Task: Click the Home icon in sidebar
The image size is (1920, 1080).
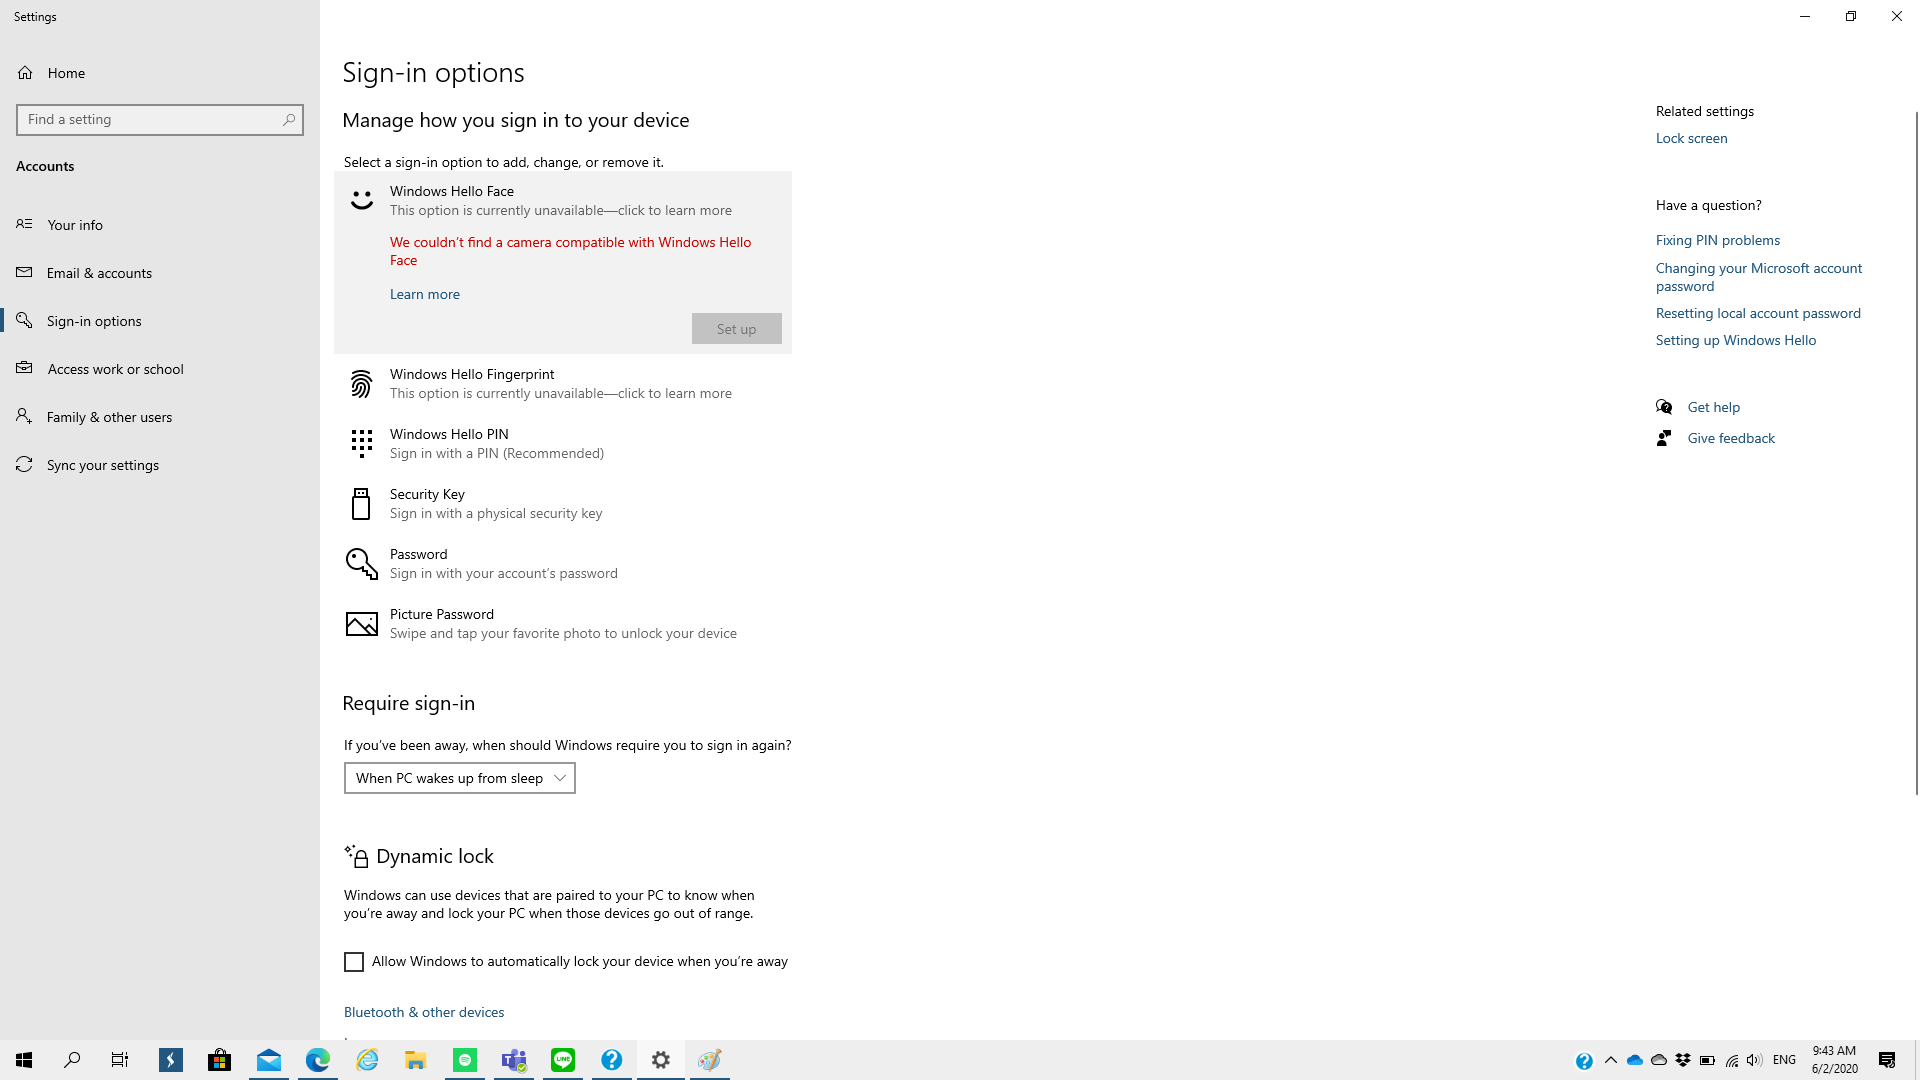Action: point(25,73)
